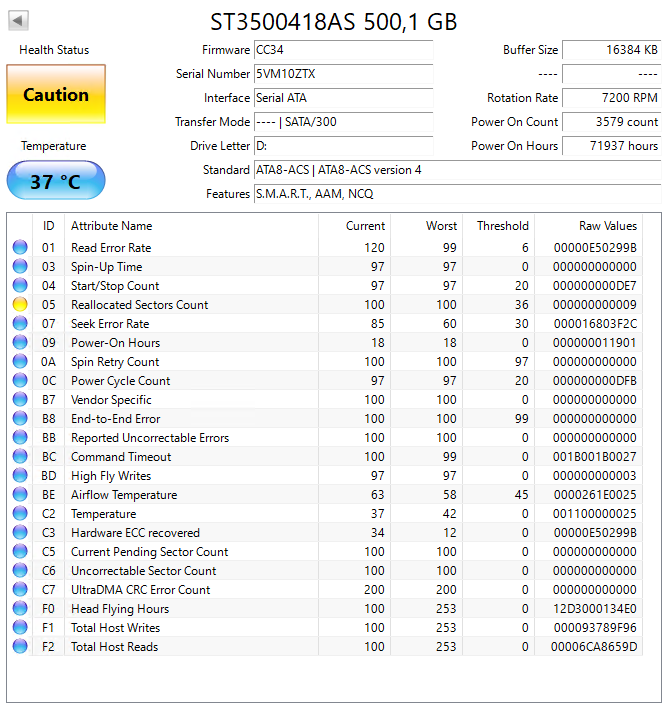Click the Drive Letter D: field

[x=344, y=146]
